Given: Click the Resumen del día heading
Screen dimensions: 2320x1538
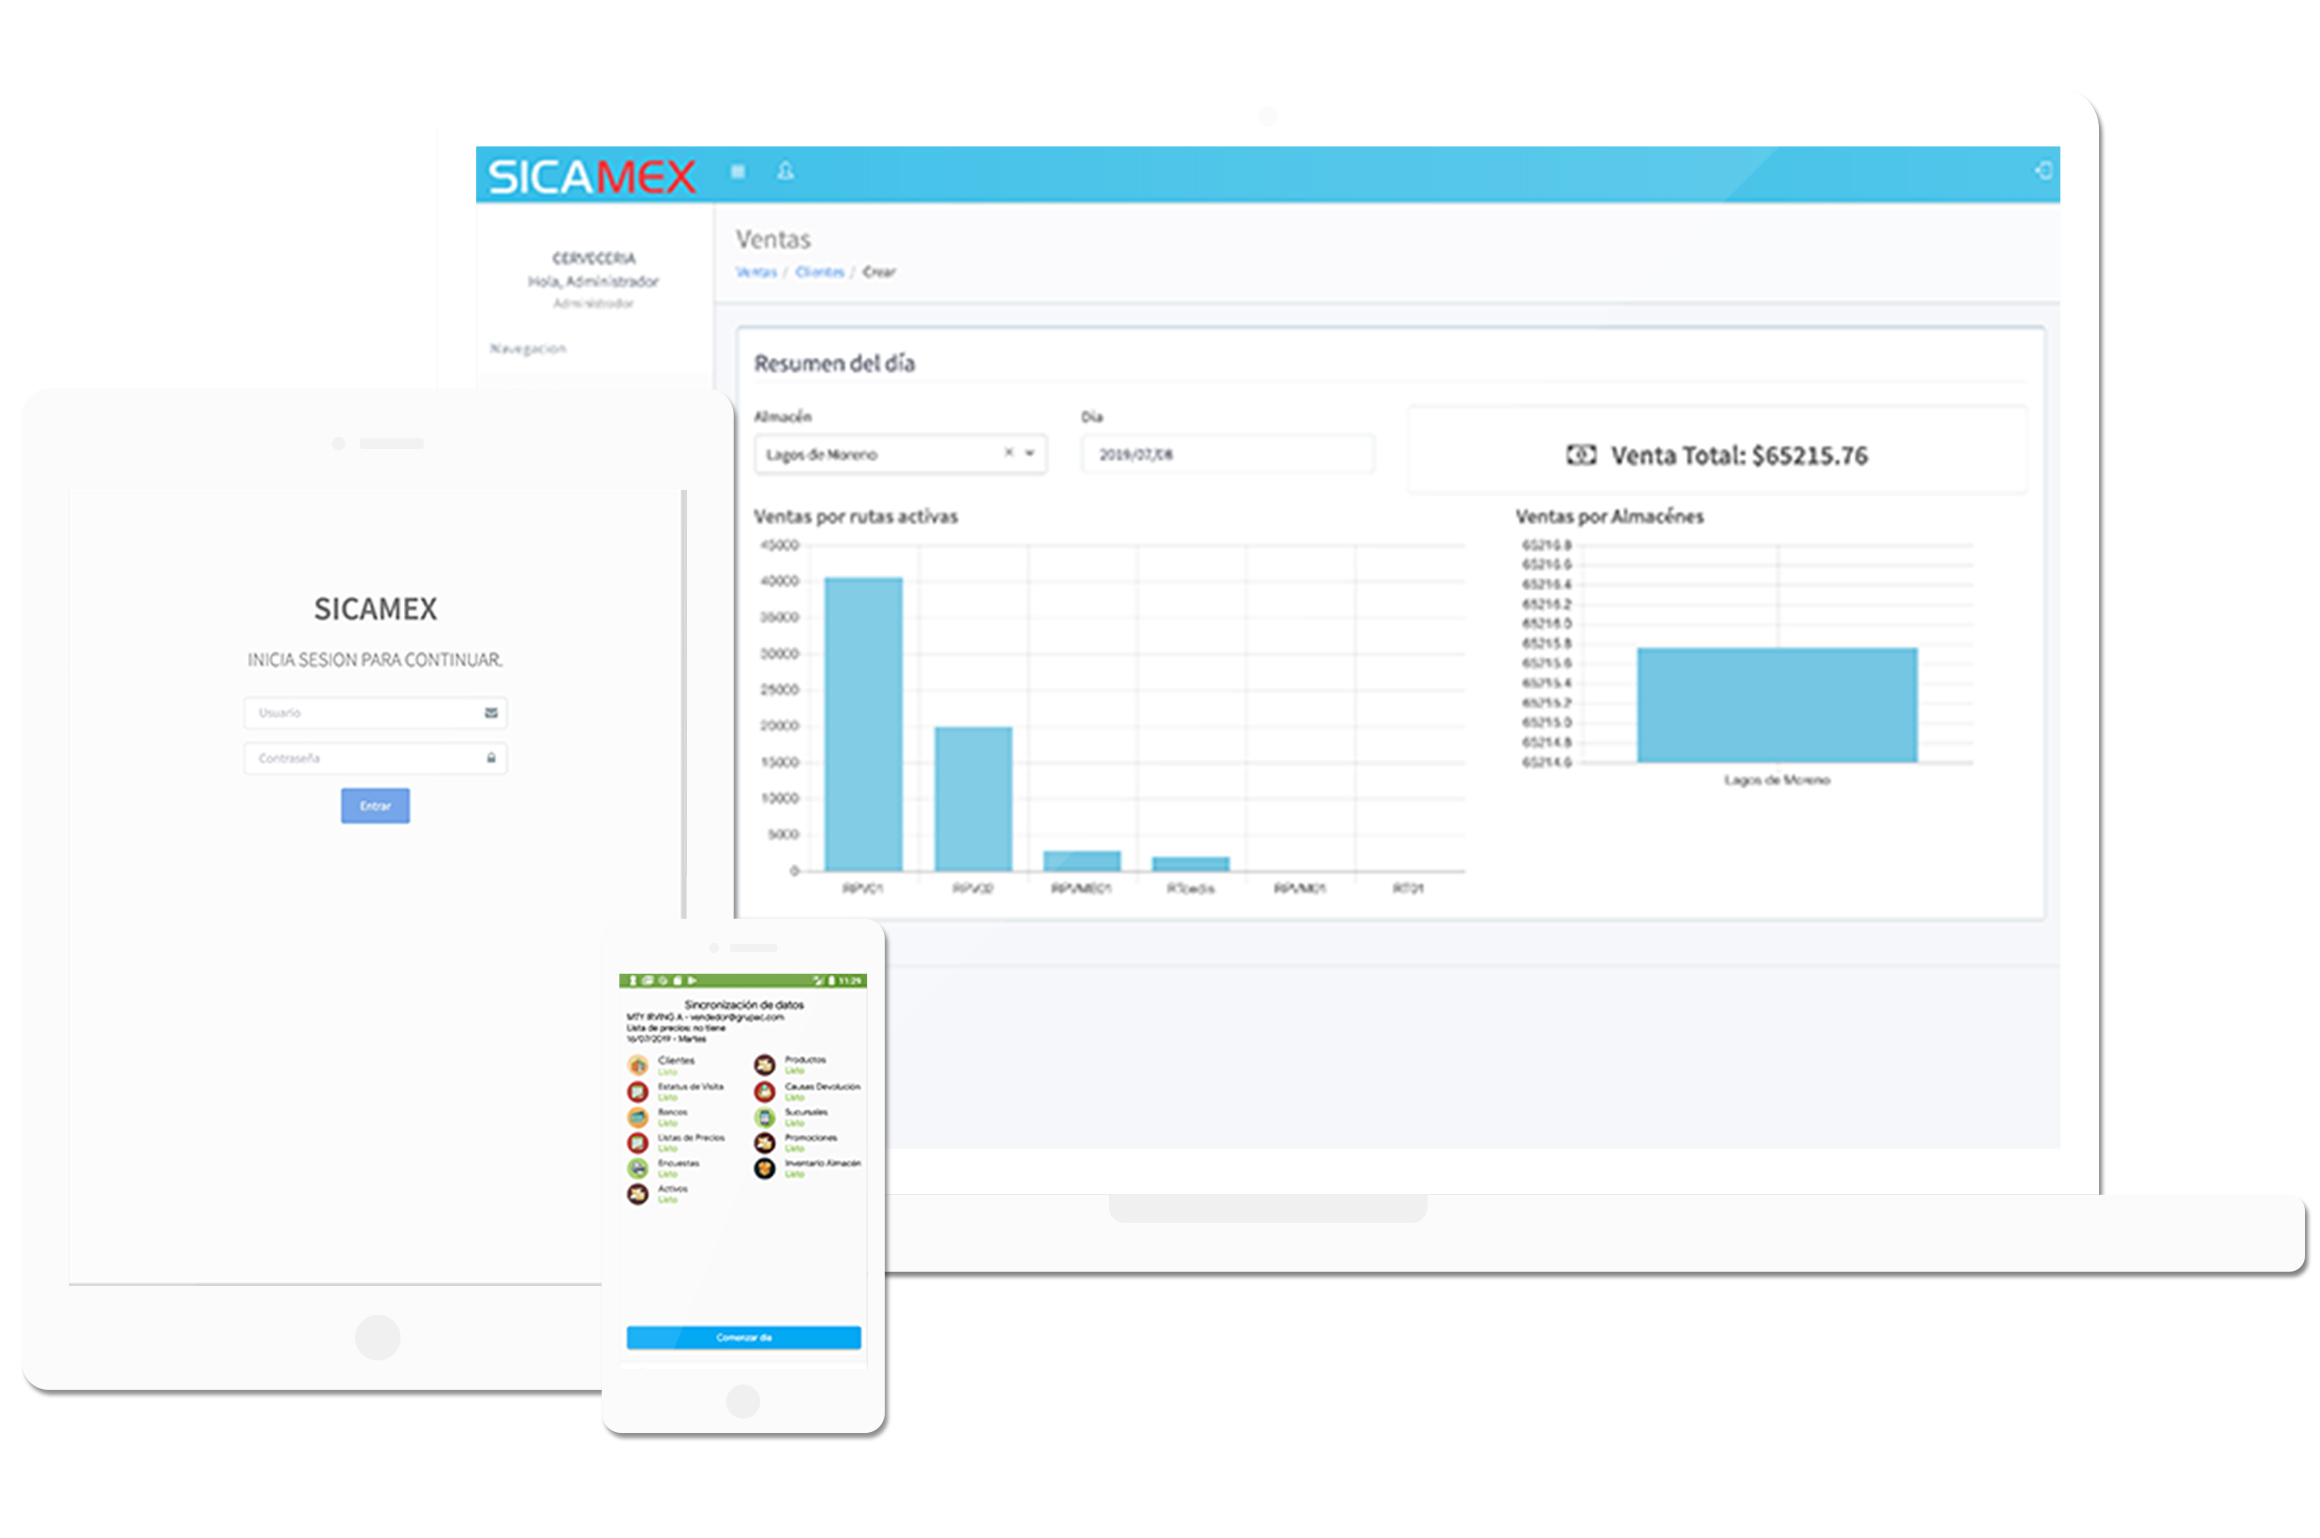Looking at the screenshot, I should [834, 364].
